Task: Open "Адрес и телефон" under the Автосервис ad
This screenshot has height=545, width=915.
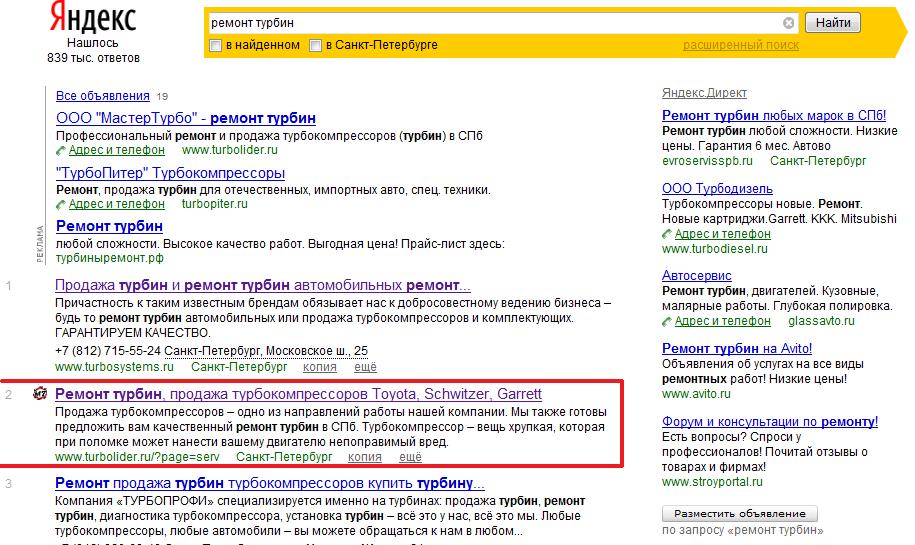Action: (x=722, y=321)
